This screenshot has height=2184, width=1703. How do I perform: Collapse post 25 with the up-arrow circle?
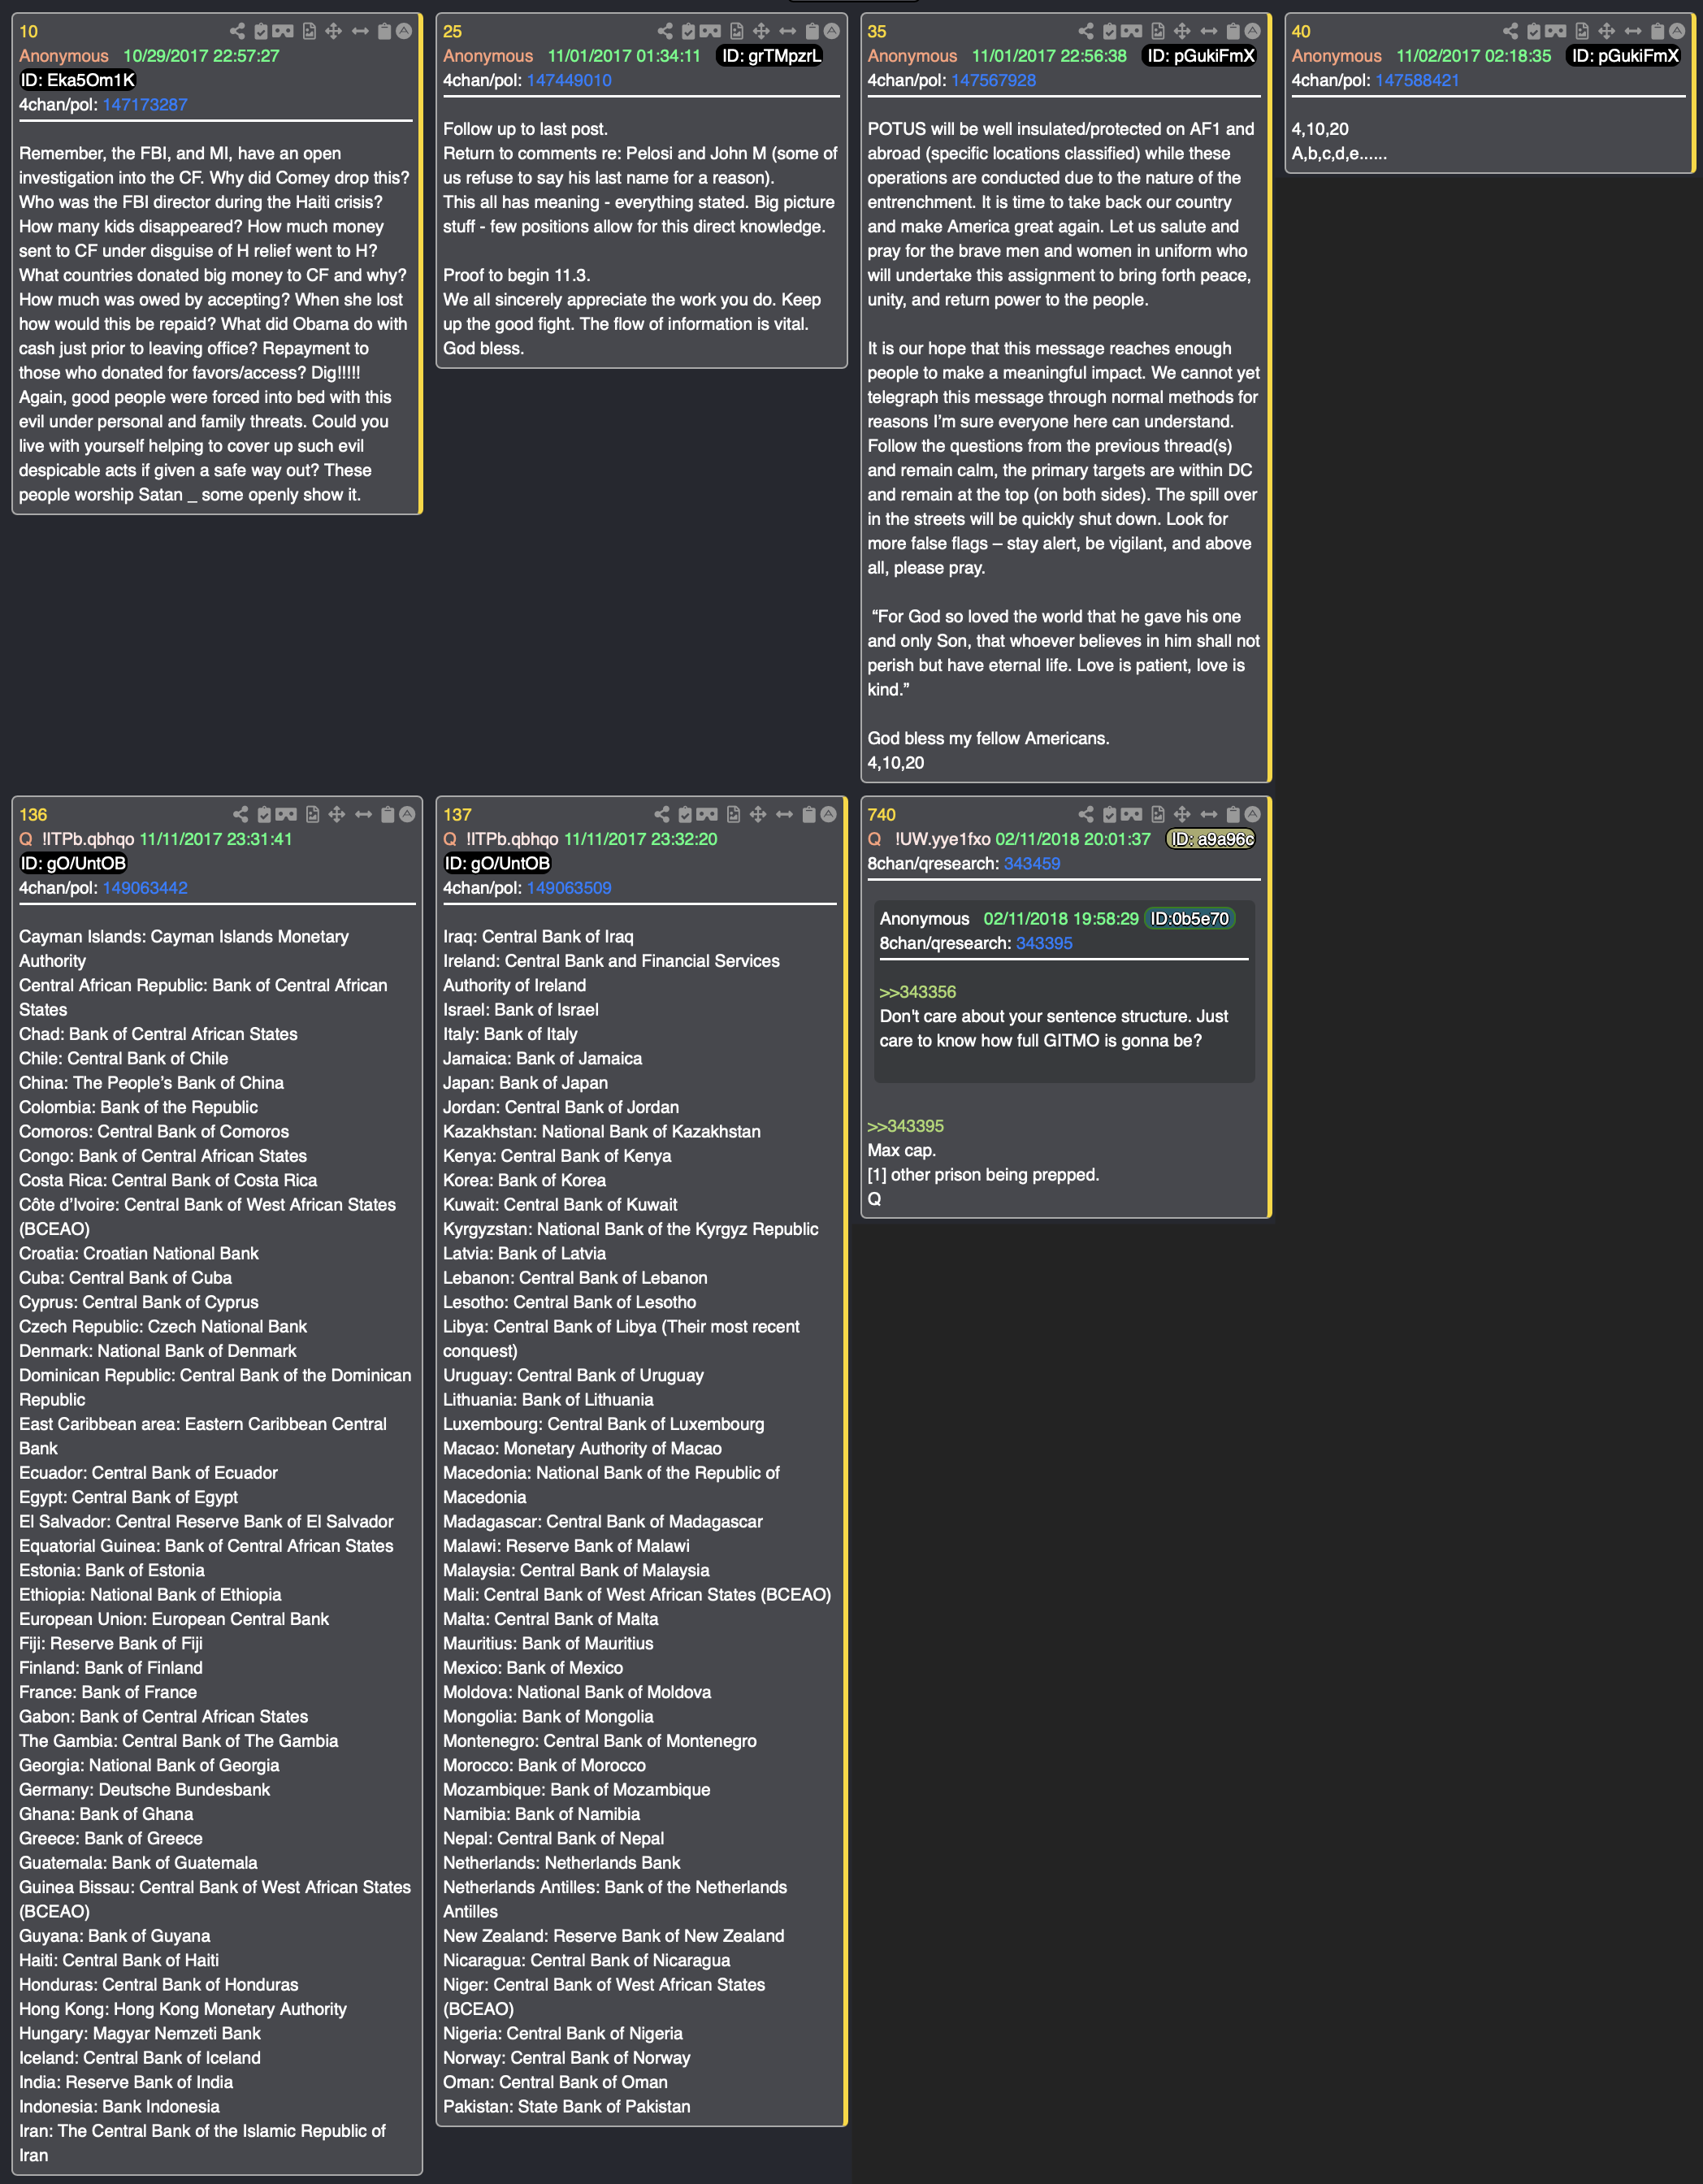[831, 31]
